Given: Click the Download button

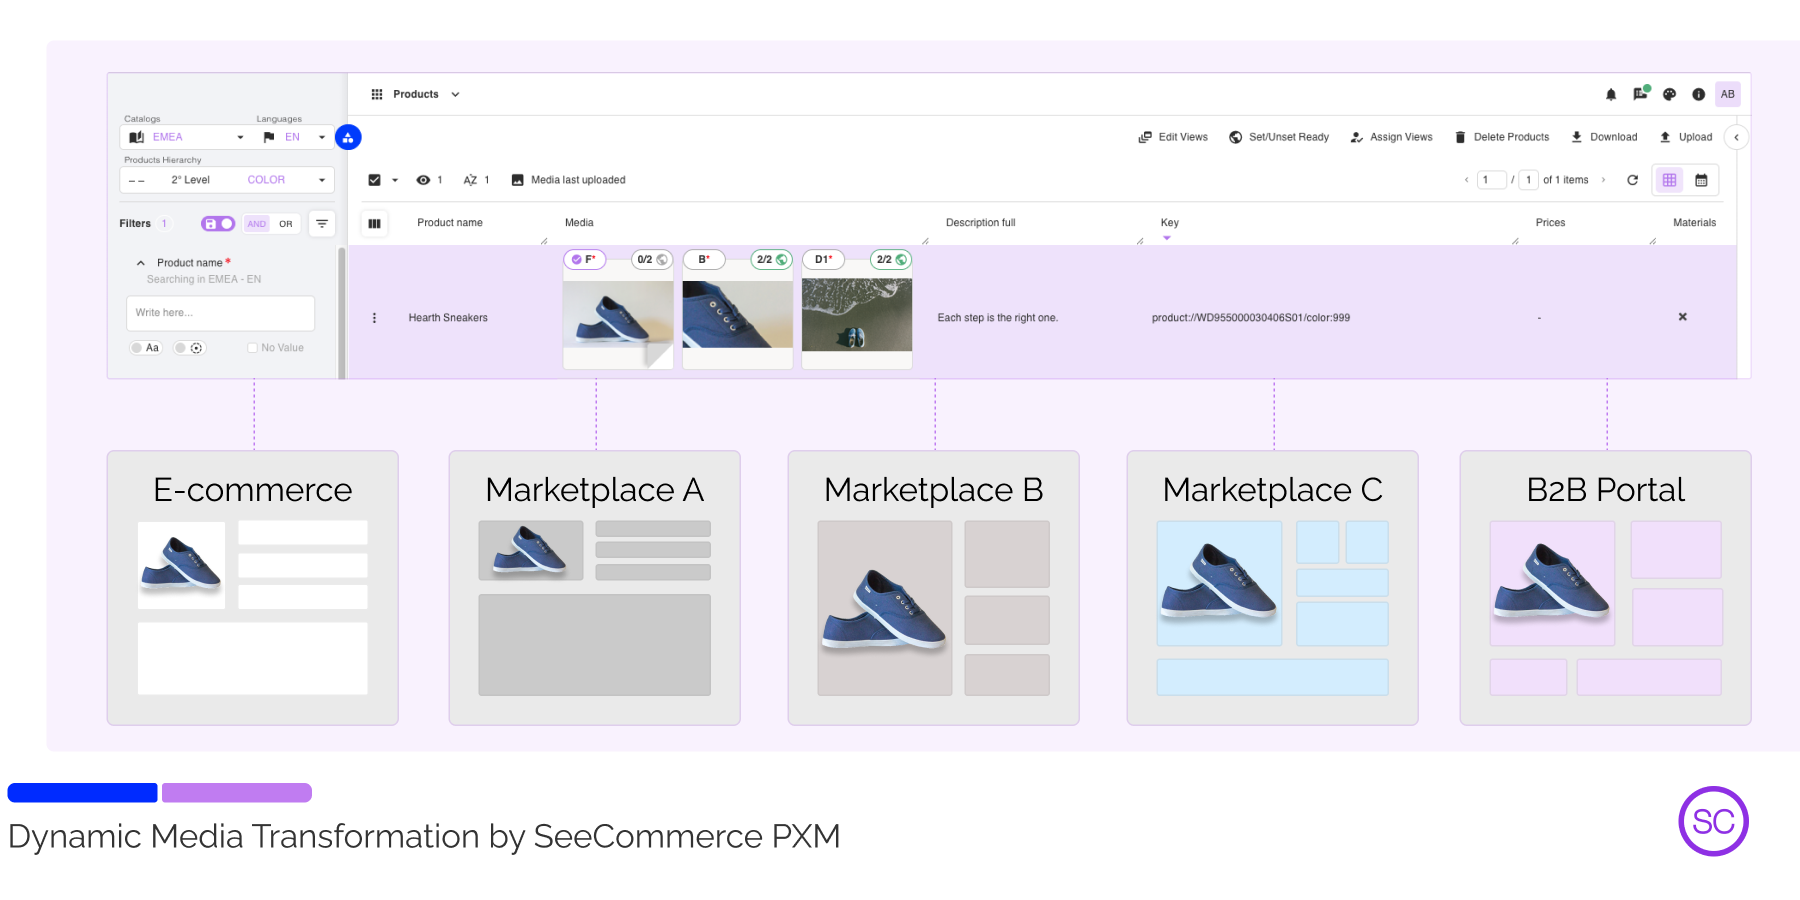Looking at the screenshot, I should [x=1604, y=137].
